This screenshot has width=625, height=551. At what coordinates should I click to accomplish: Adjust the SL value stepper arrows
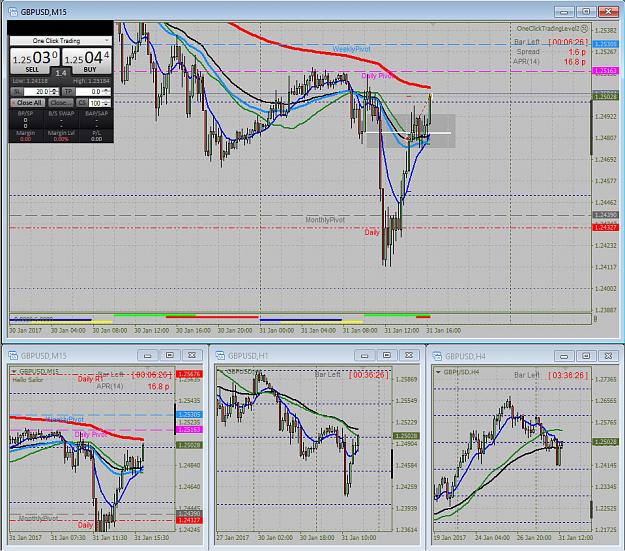pos(55,92)
